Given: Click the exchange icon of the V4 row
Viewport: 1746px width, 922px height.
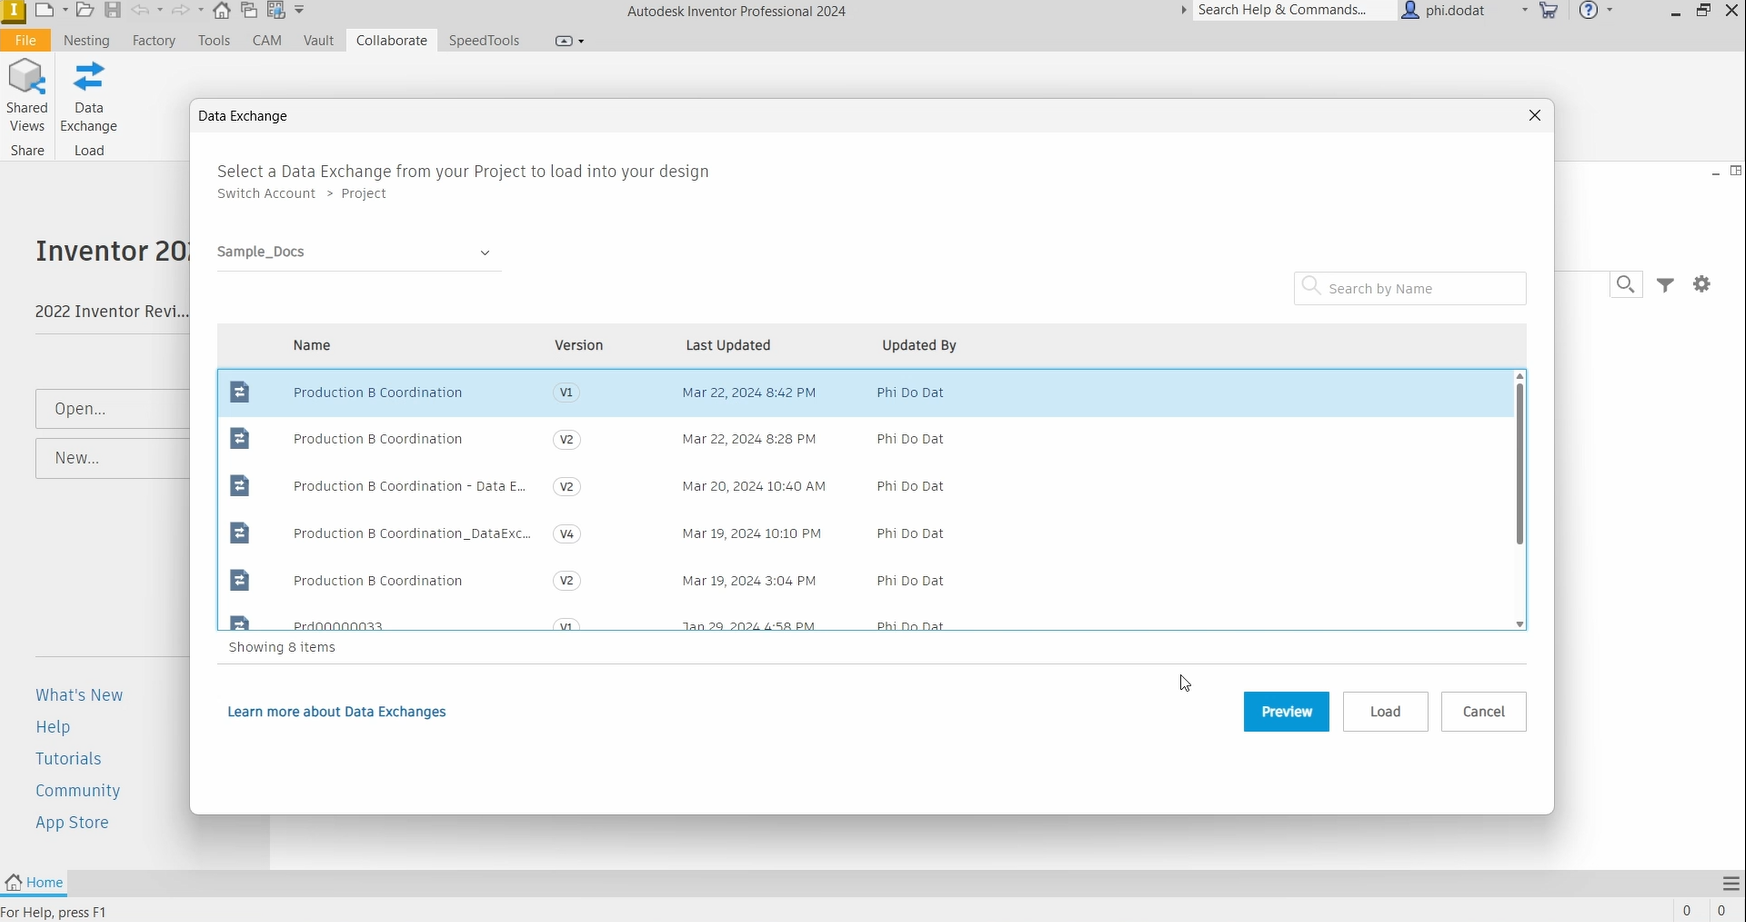Looking at the screenshot, I should [x=240, y=533].
